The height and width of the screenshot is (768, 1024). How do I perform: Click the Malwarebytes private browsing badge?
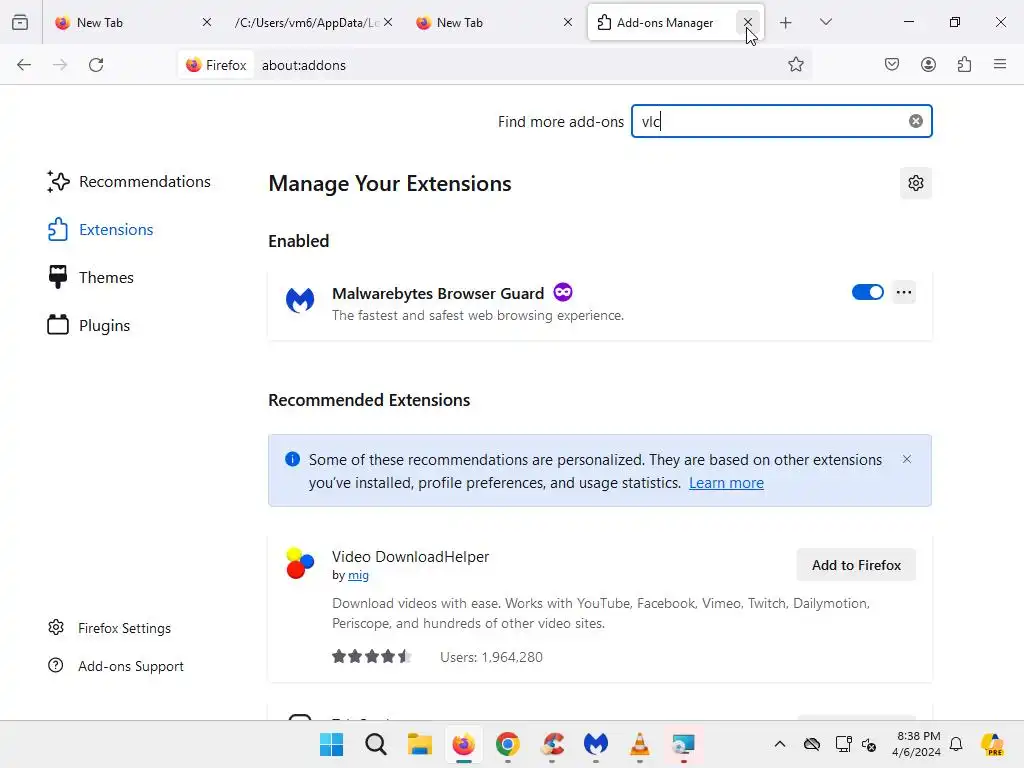coord(563,292)
